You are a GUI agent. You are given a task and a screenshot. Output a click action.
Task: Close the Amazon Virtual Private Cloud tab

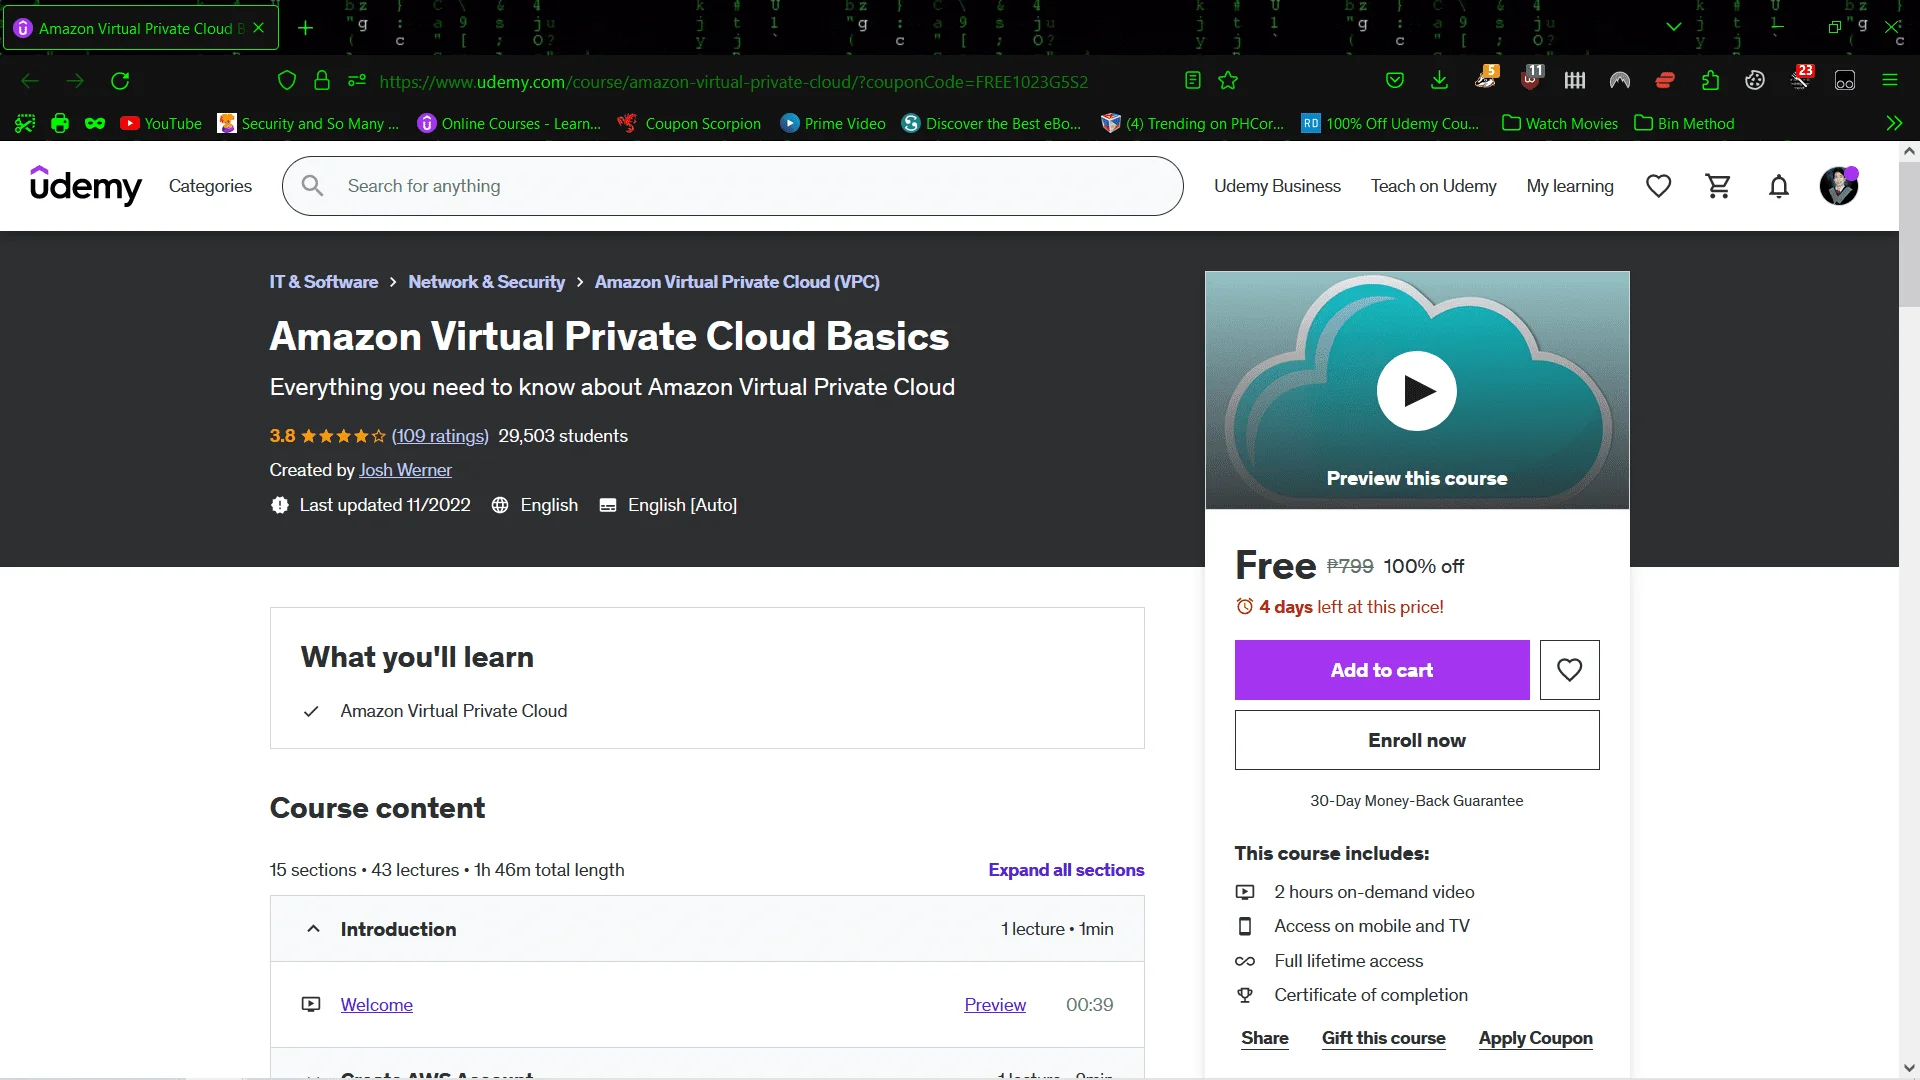pos(259,28)
